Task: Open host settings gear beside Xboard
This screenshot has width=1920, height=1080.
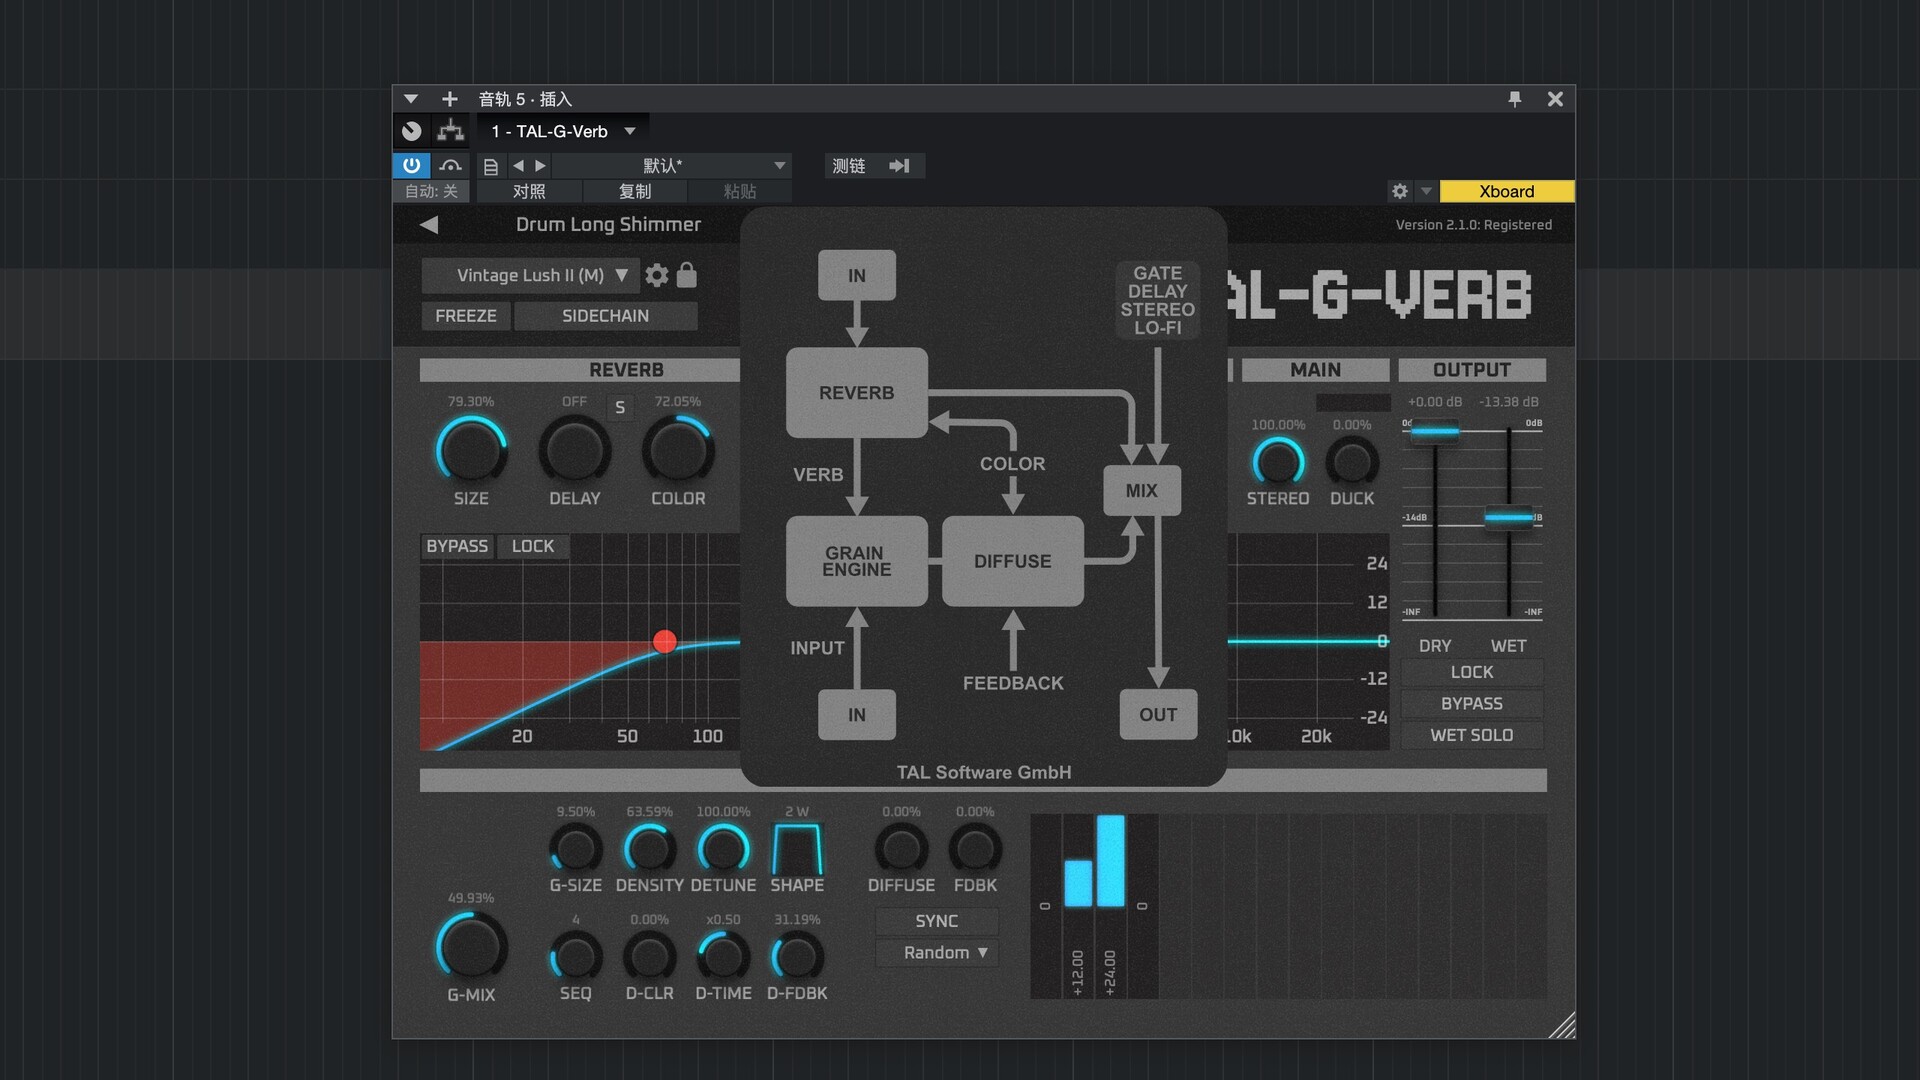Action: (x=1399, y=191)
